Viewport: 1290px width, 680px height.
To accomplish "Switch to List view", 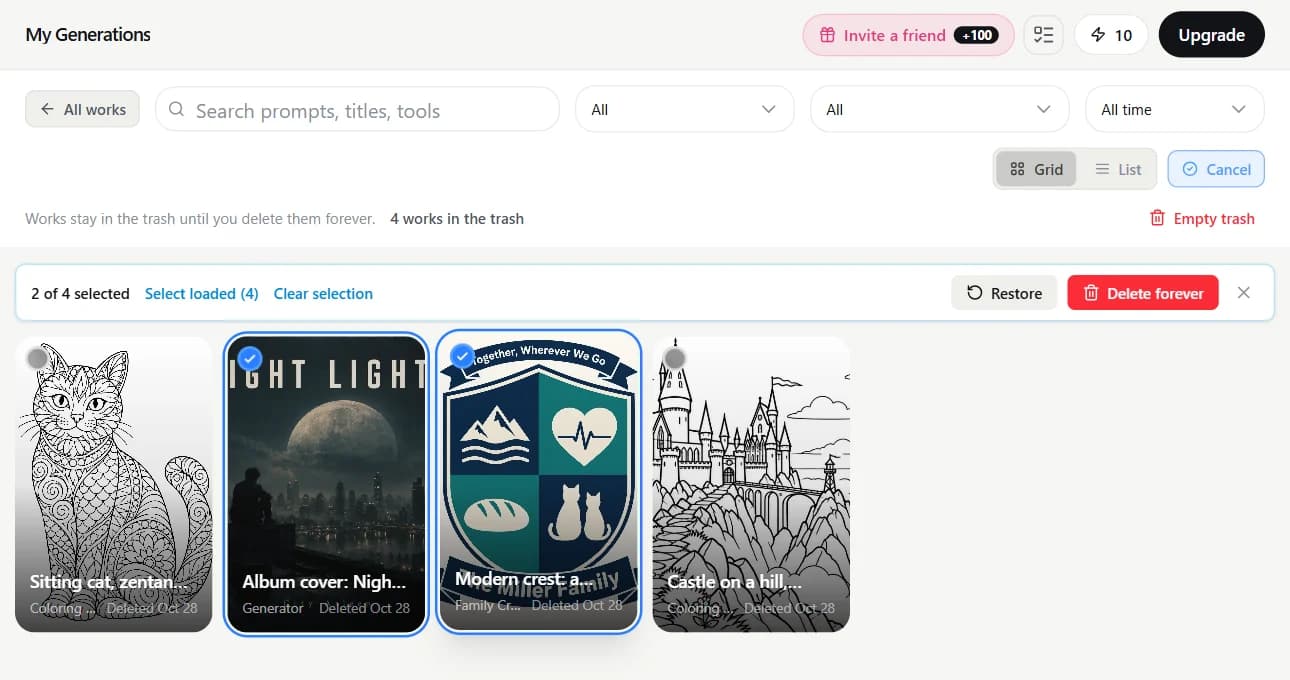I will pos(1117,169).
